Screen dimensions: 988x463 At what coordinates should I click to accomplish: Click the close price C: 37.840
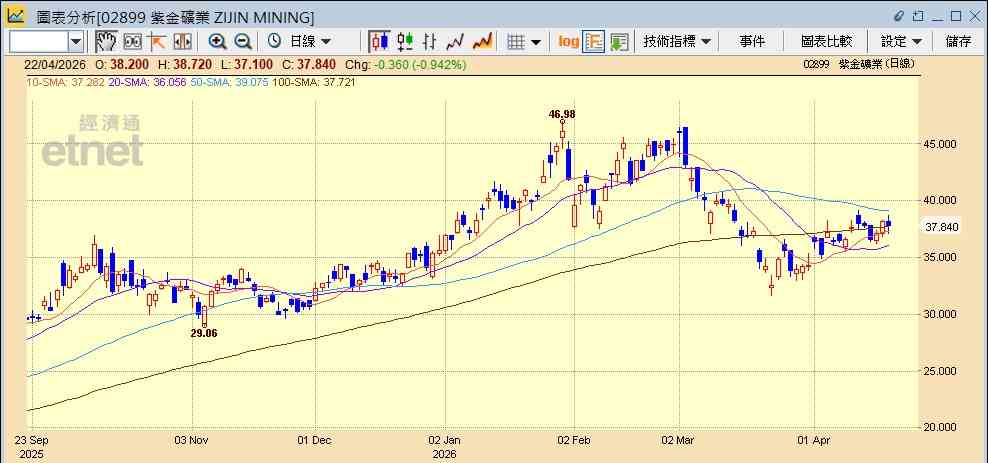(x=309, y=64)
